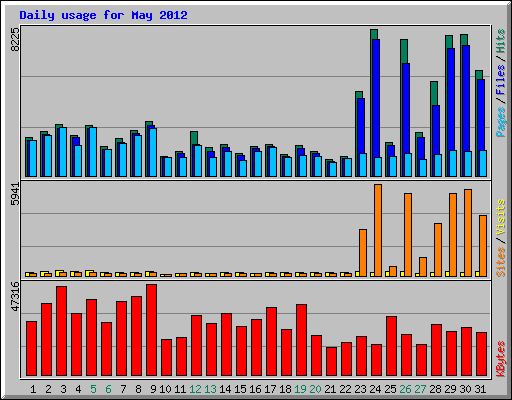Screen dimensions: 512x400
Task: Click the dark blue files bar for day 28
Action: 436,130
